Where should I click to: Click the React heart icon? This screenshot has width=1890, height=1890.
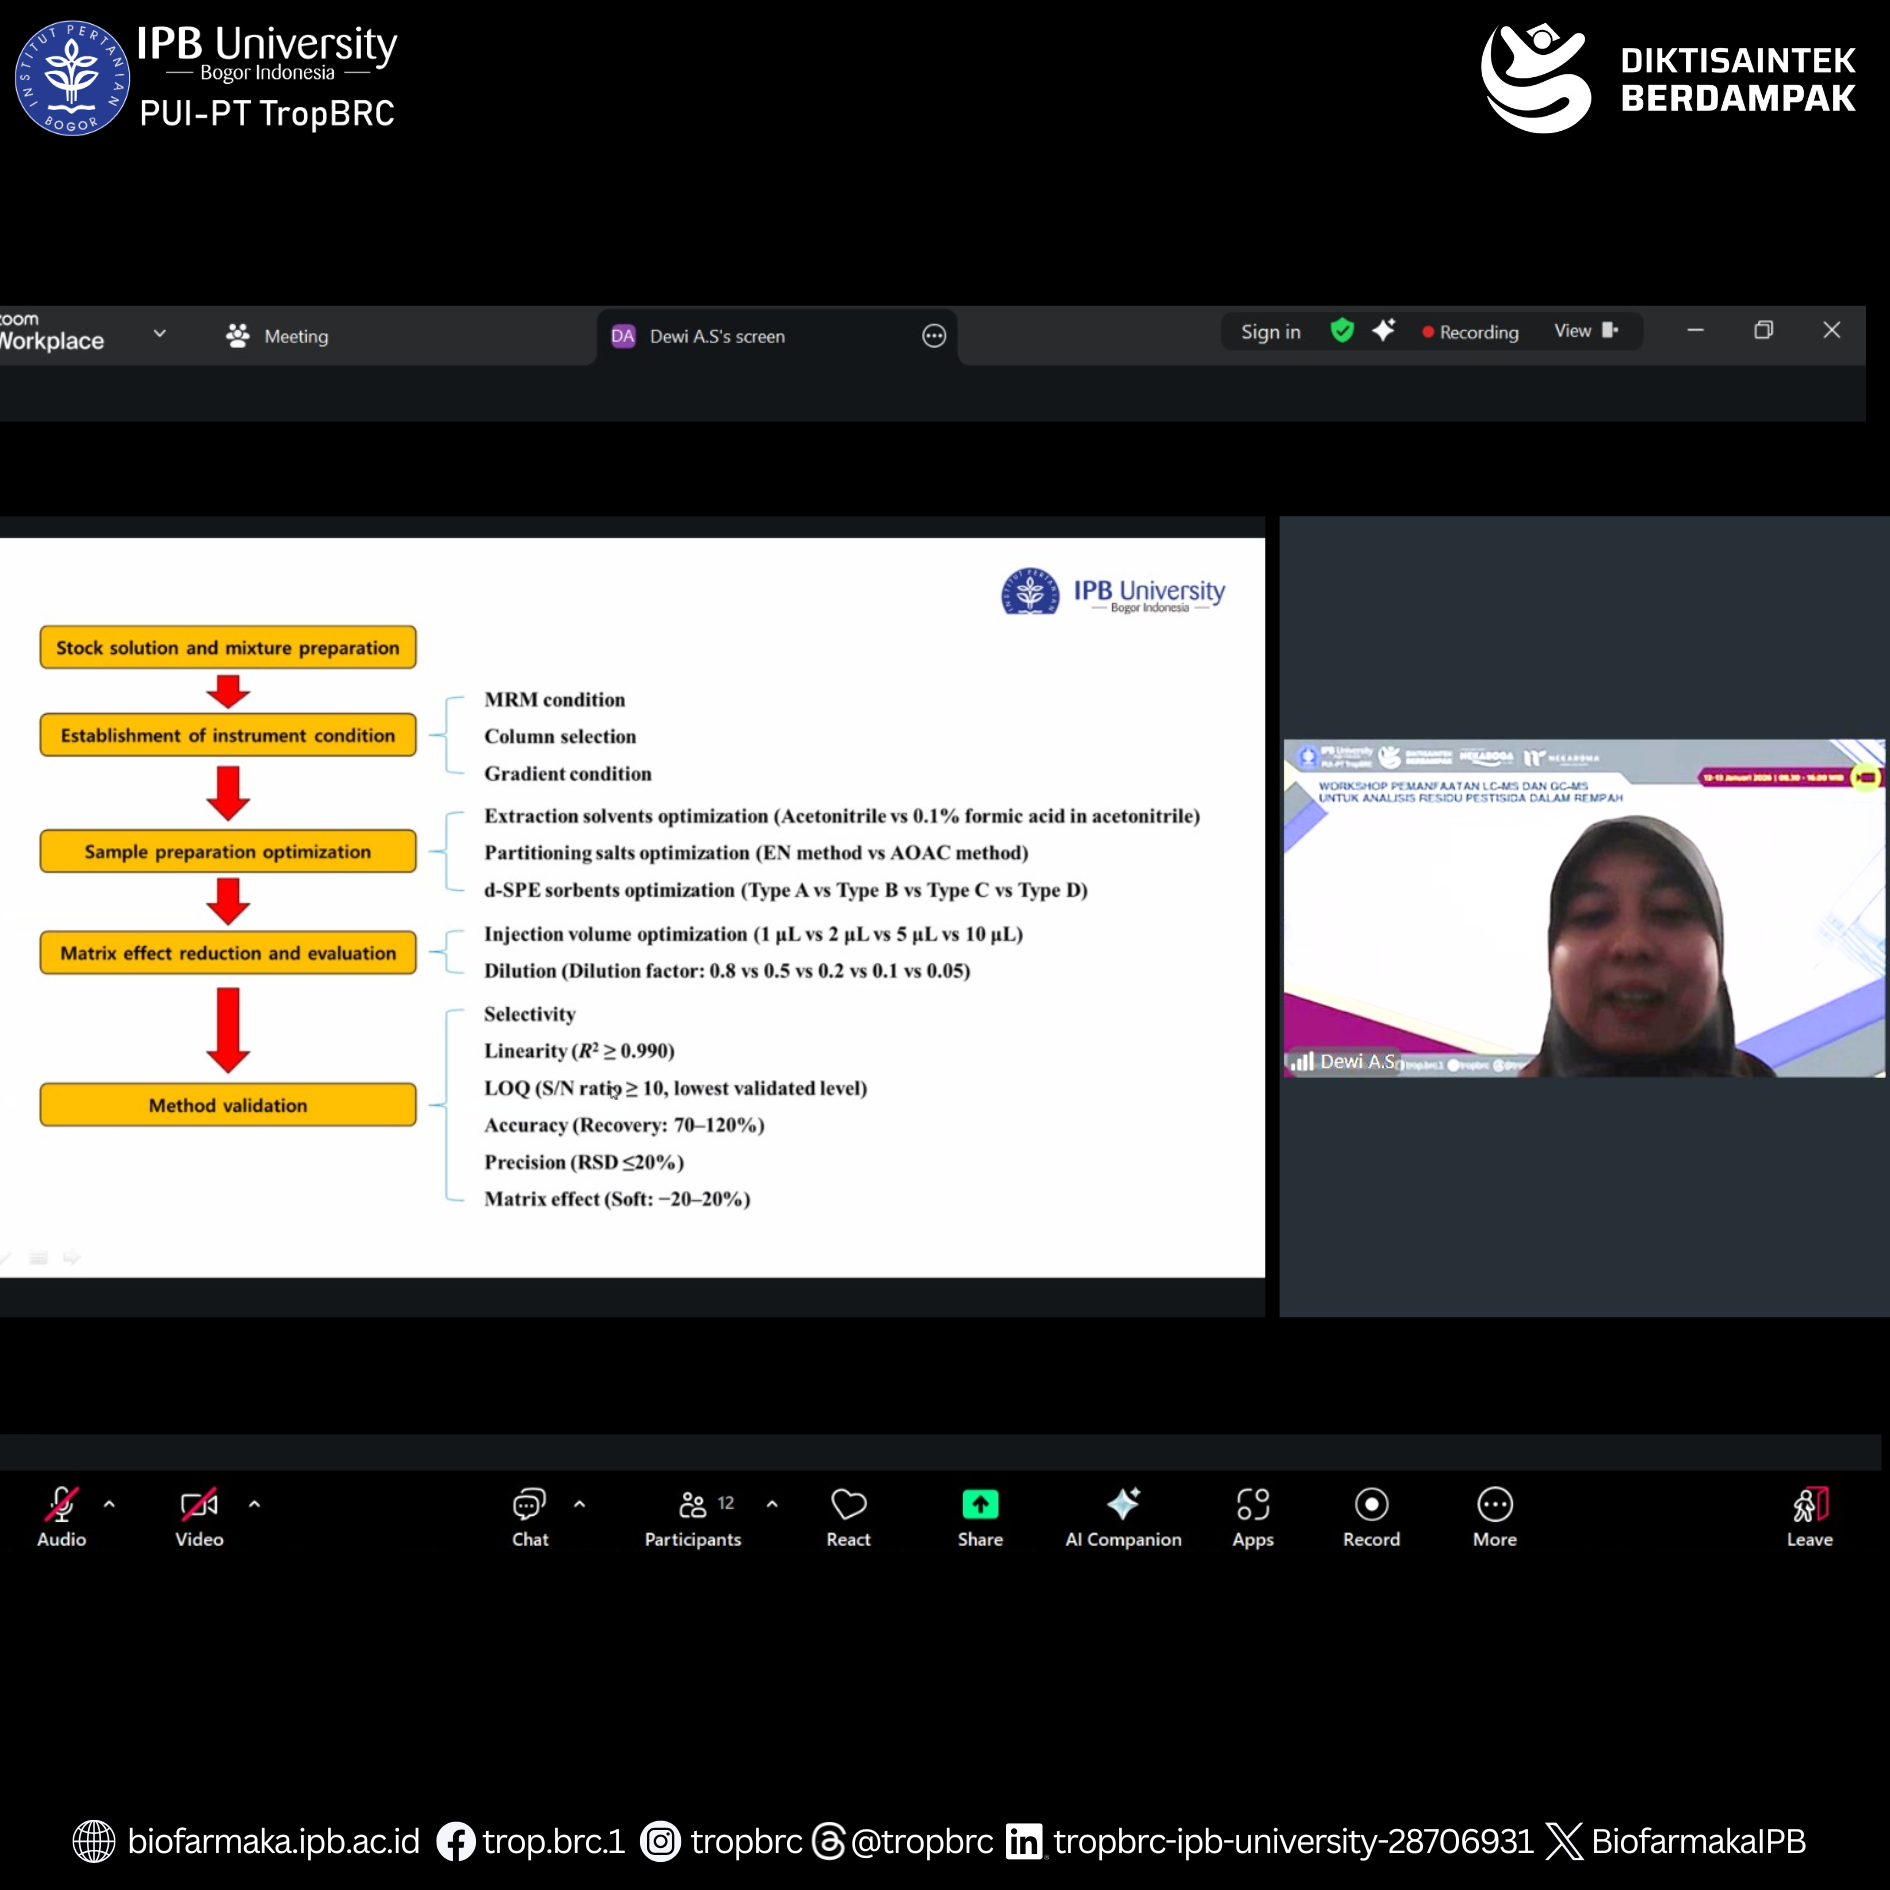pyautogui.click(x=848, y=1516)
